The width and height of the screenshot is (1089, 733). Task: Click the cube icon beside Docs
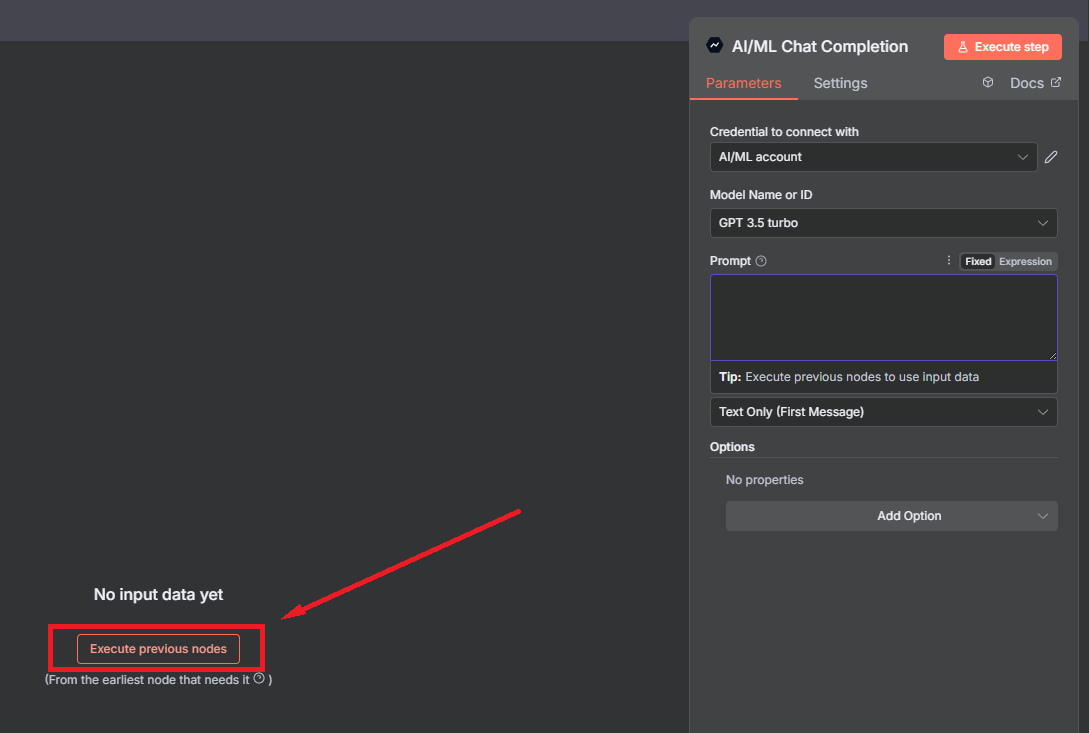click(x=988, y=83)
